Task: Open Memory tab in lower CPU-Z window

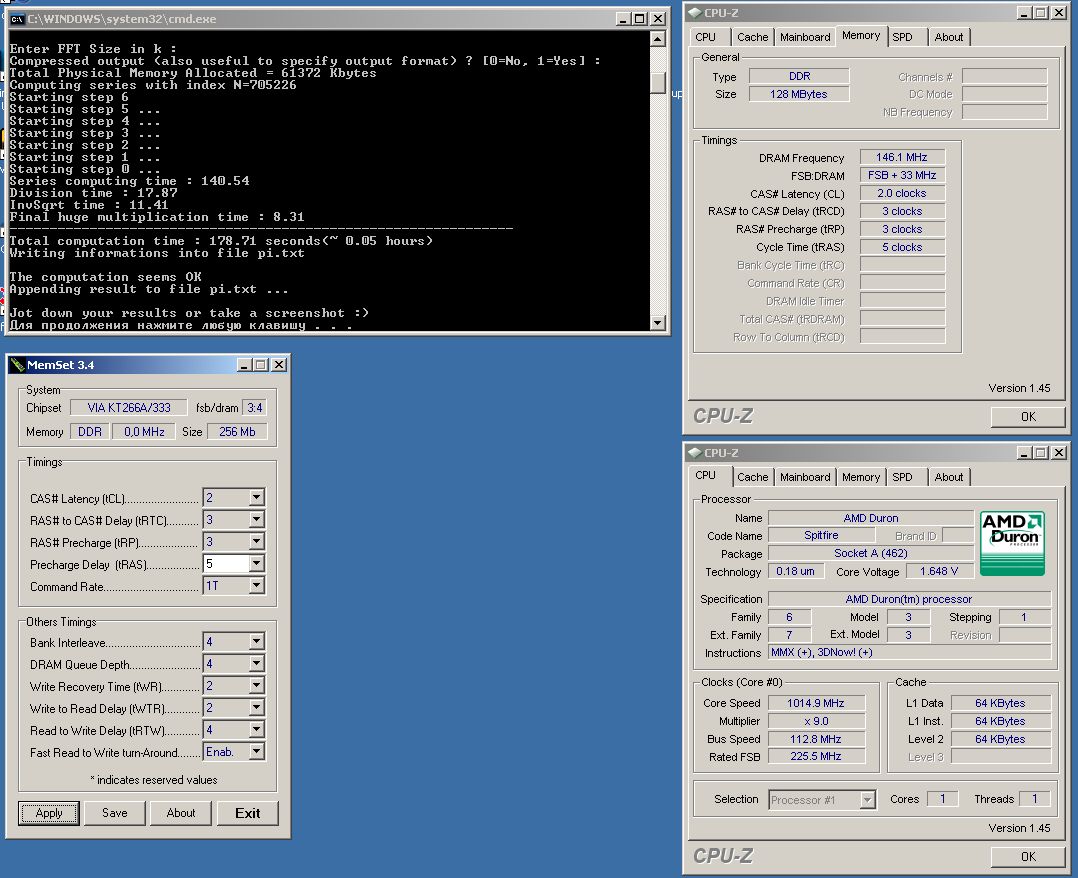Action: click(x=861, y=477)
